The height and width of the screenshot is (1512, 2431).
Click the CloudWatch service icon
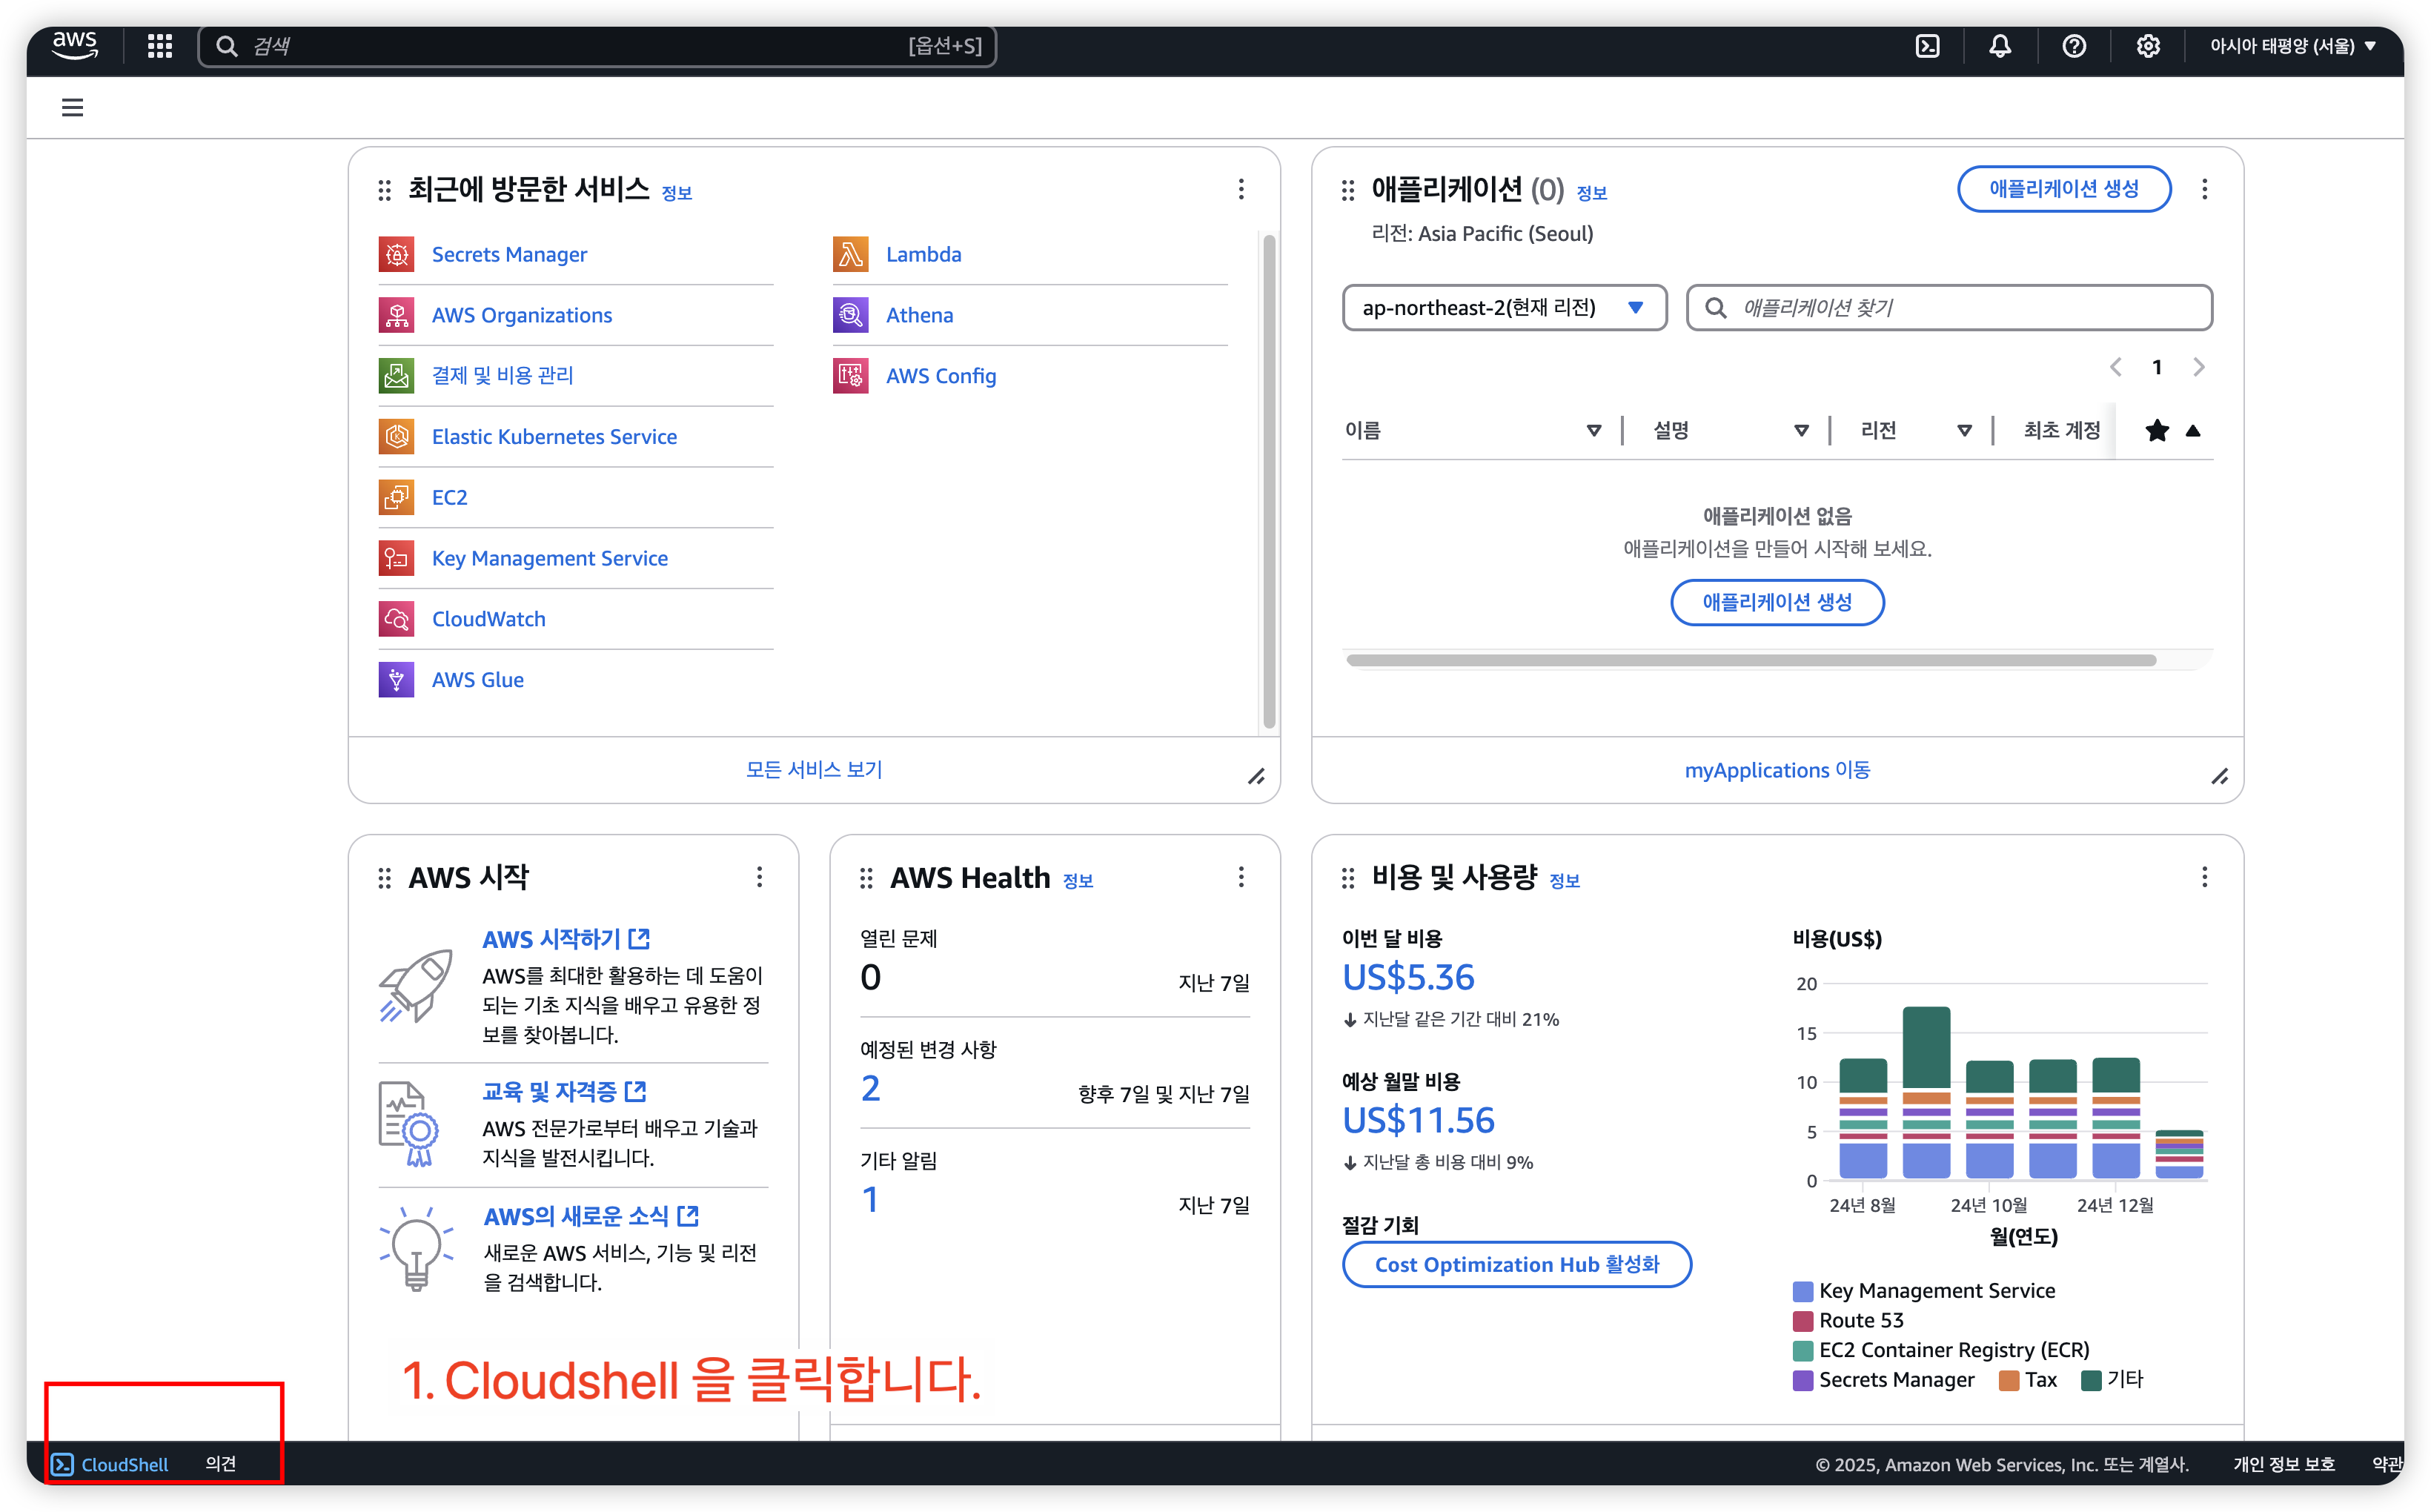click(x=396, y=619)
